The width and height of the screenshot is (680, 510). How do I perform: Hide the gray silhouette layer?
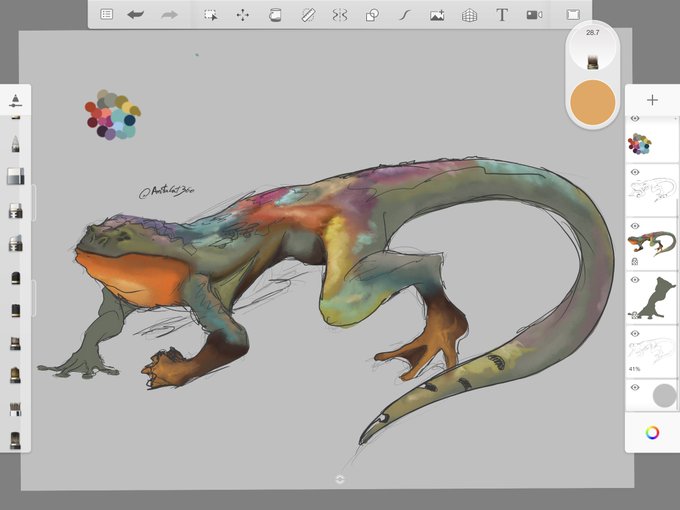click(635, 280)
